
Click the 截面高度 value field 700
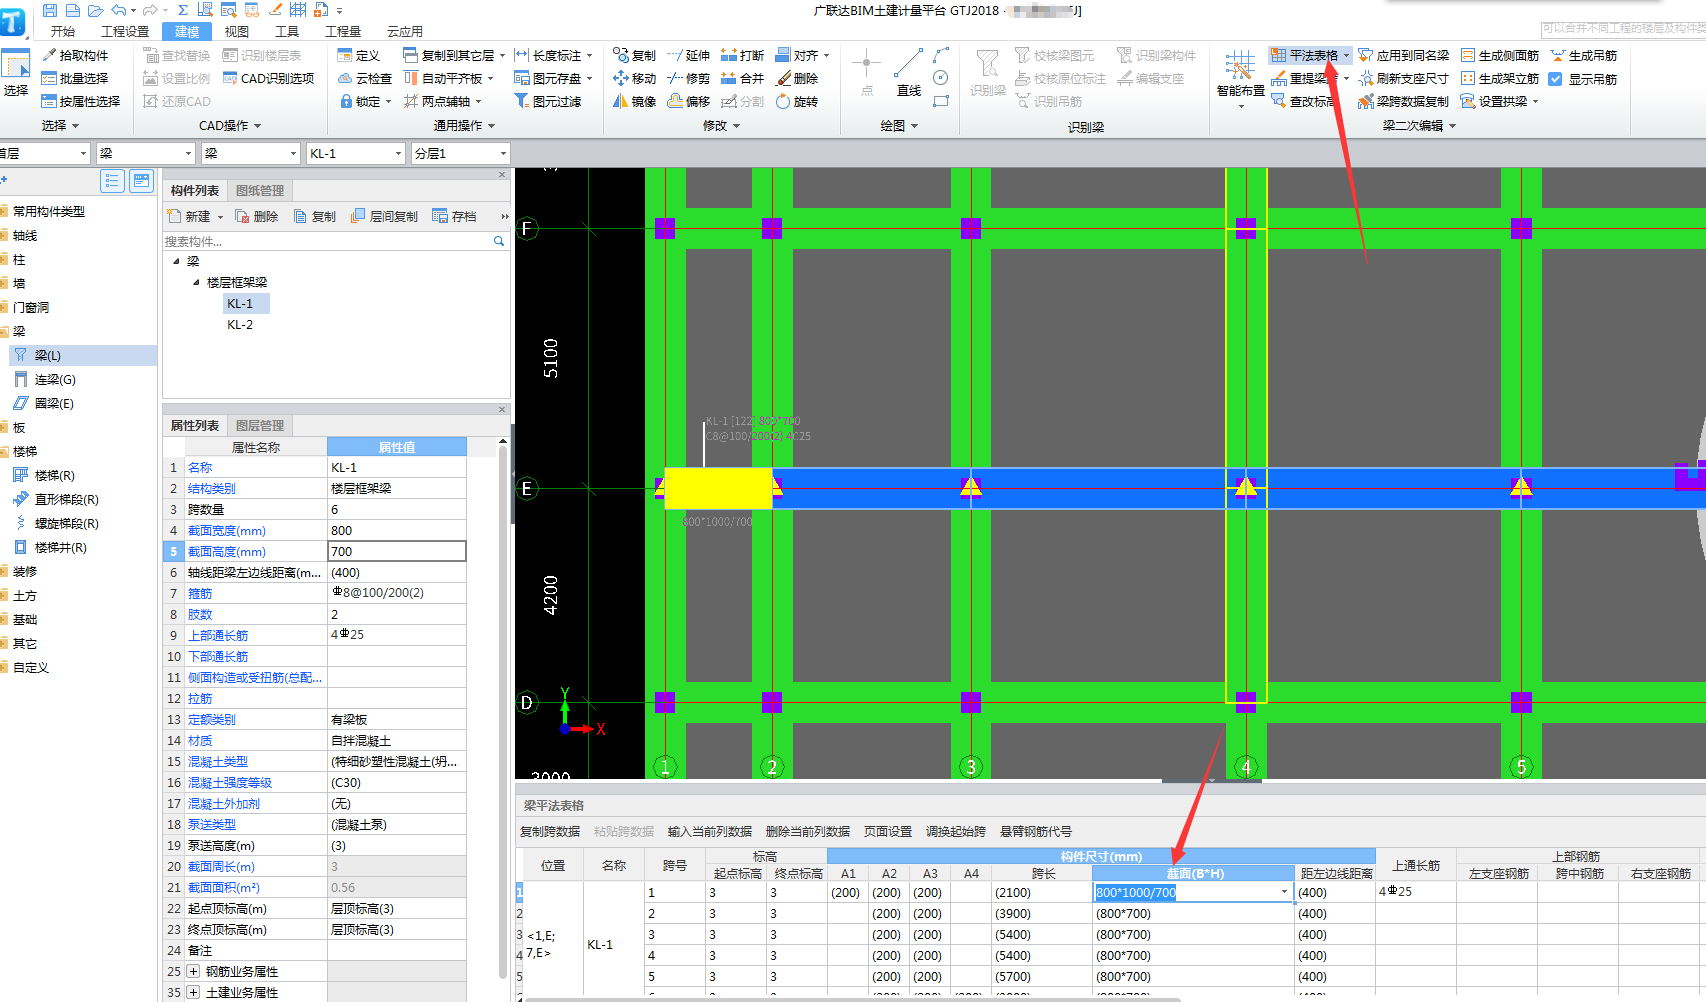(x=397, y=551)
